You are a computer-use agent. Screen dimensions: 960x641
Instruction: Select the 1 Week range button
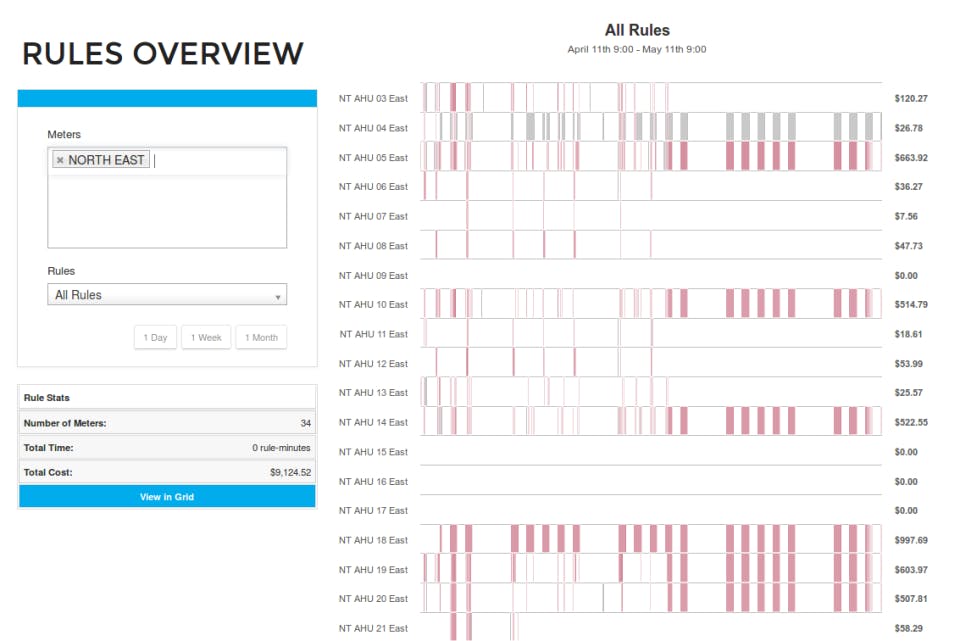(x=206, y=337)
